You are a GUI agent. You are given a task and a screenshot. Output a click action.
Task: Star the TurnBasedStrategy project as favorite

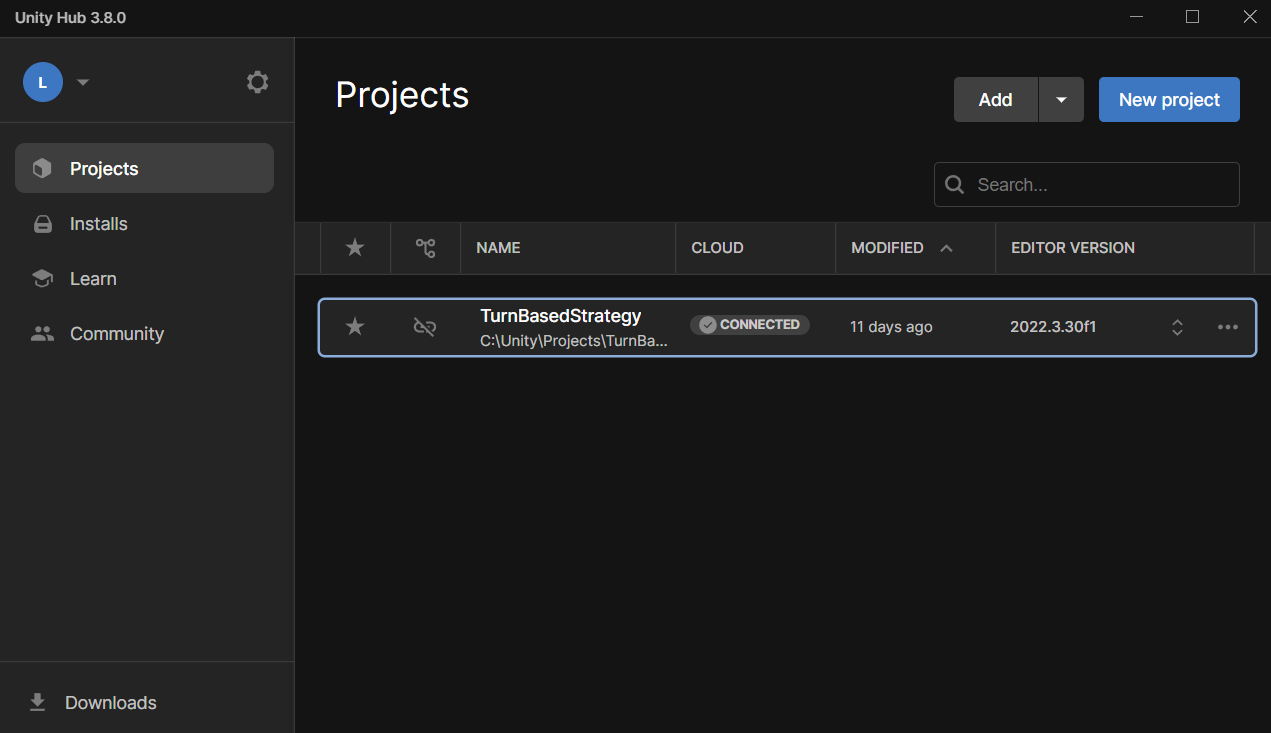355,327
